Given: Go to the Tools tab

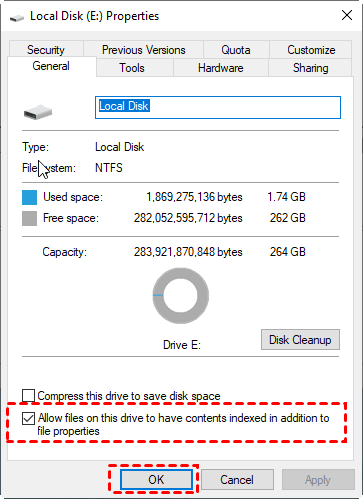Looking at the screenshot, I should 132,68.
